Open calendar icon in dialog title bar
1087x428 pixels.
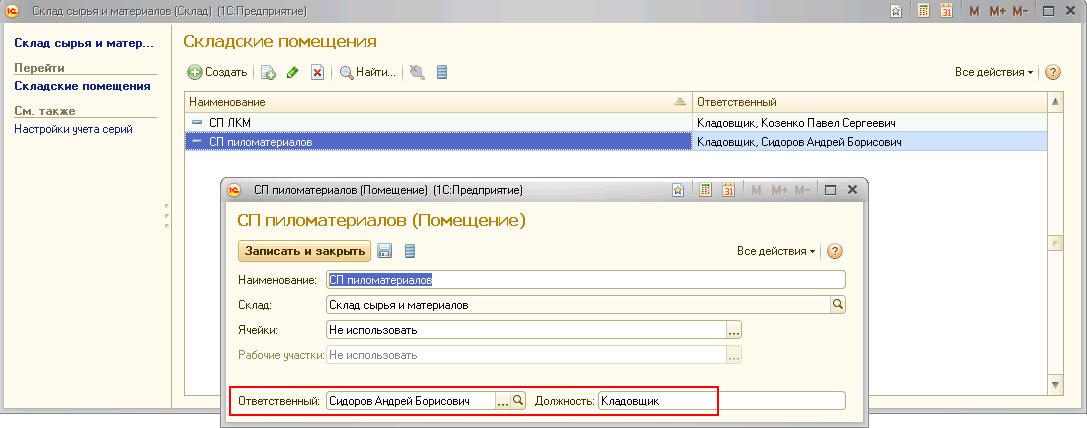coord(728,190)
